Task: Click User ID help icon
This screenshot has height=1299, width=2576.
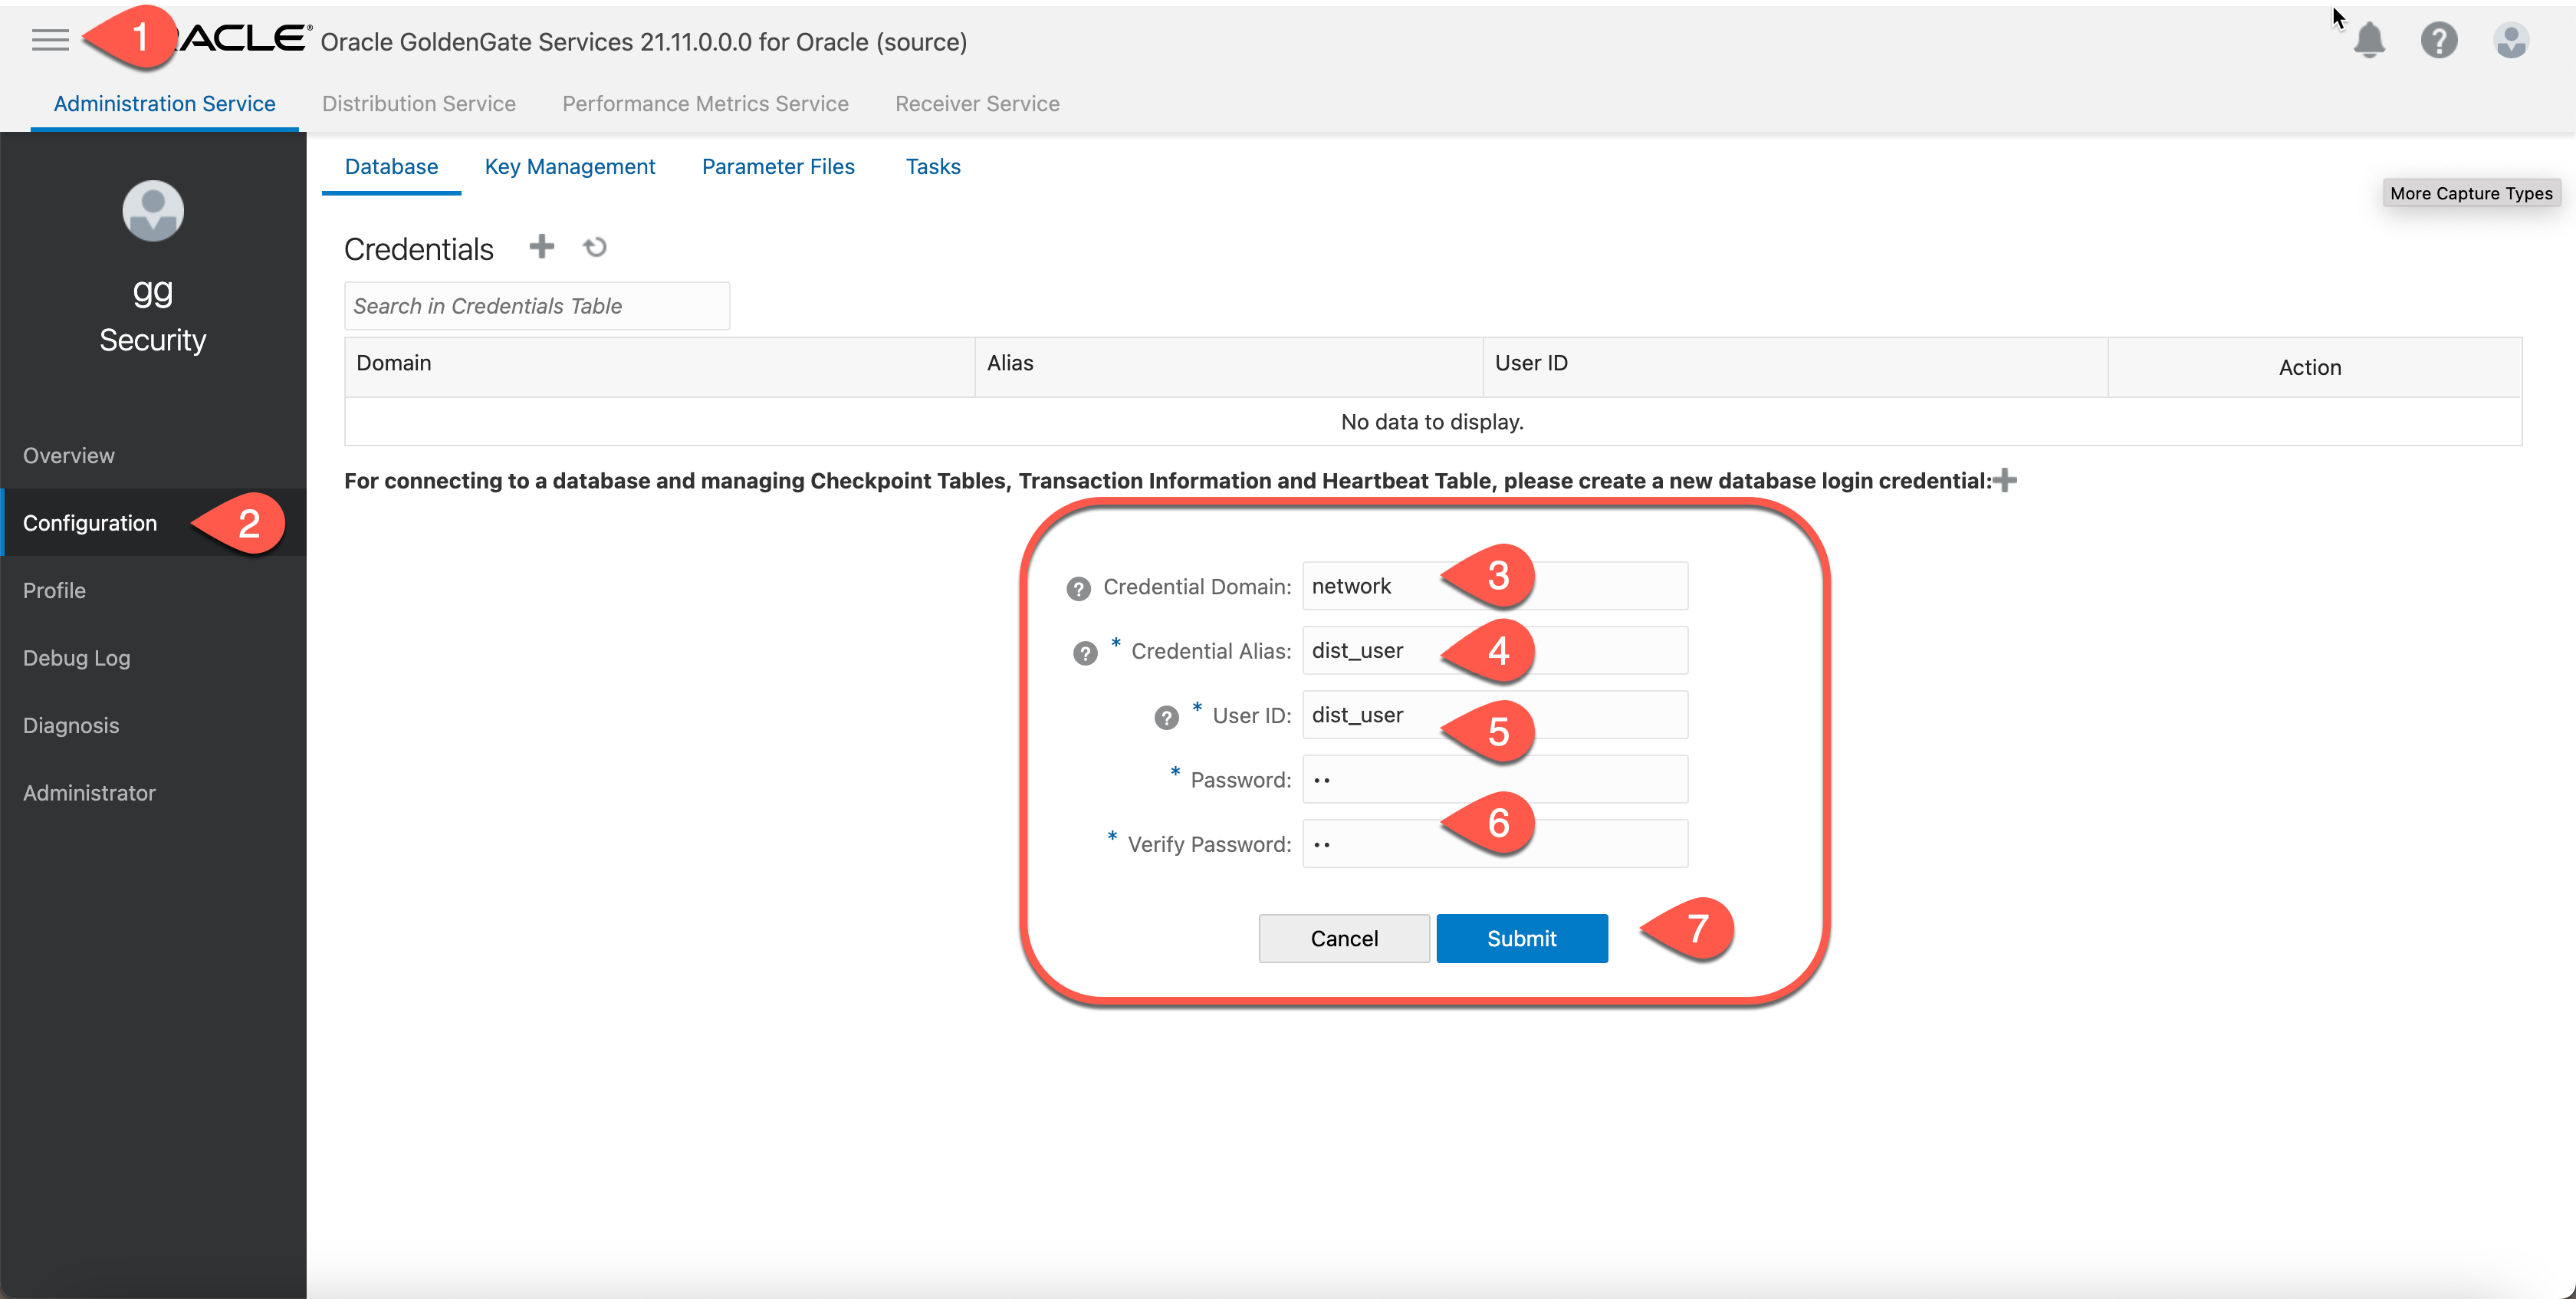Action: (1166, 718)
